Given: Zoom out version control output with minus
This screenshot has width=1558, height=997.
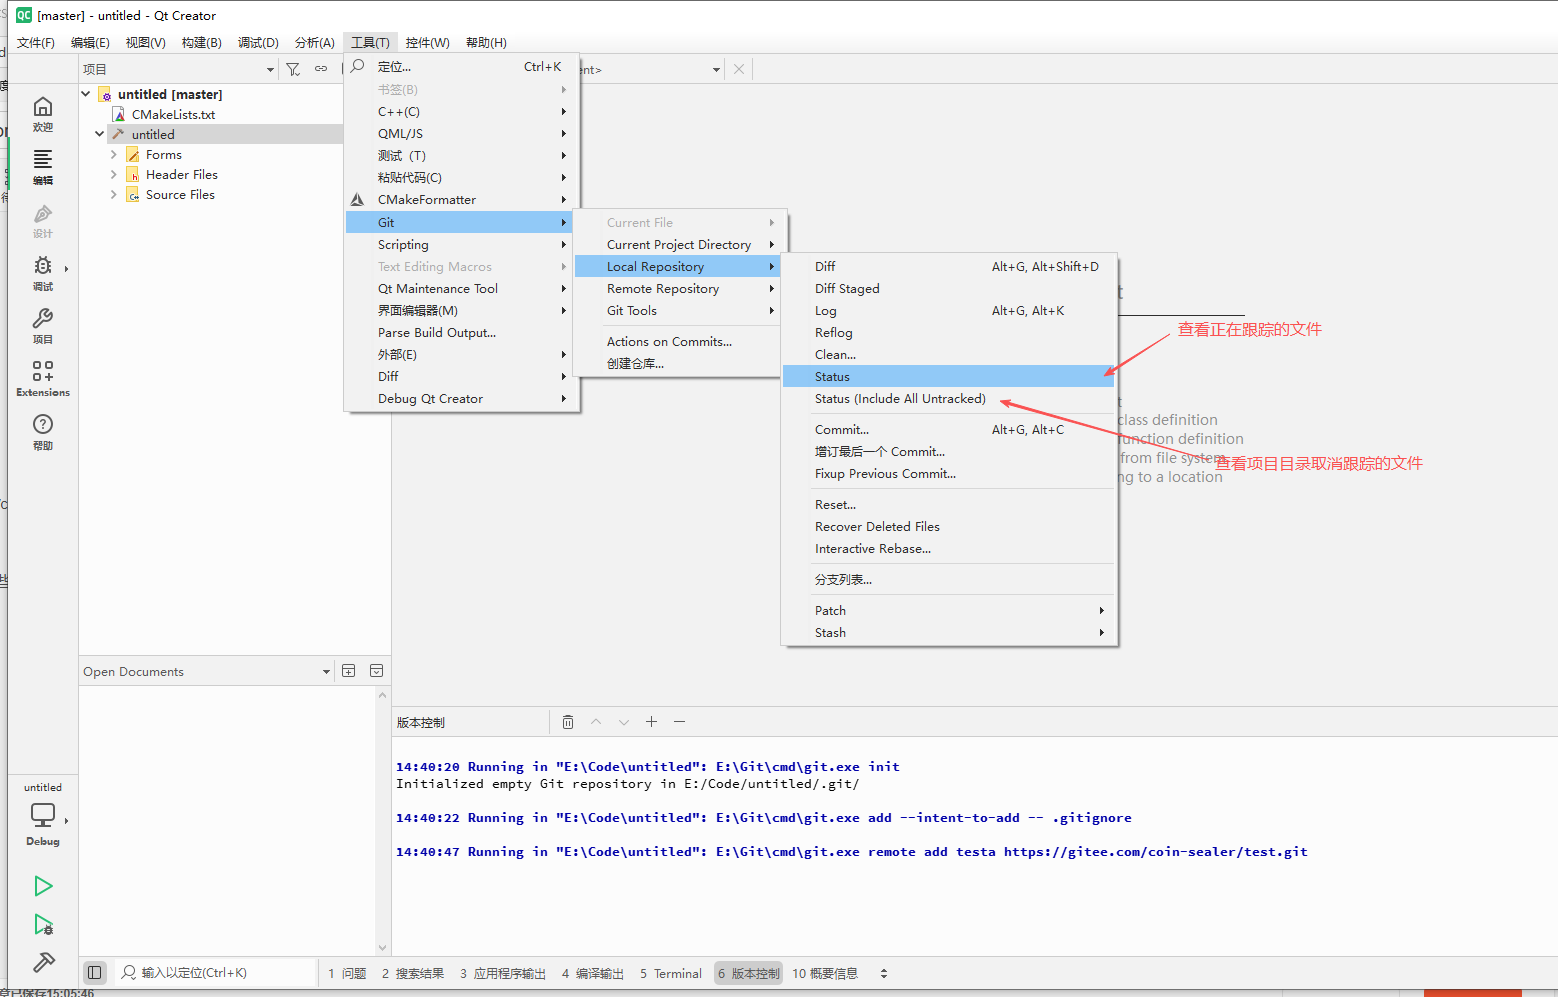Looking at the screenshot, I should (x=679, y=722).
